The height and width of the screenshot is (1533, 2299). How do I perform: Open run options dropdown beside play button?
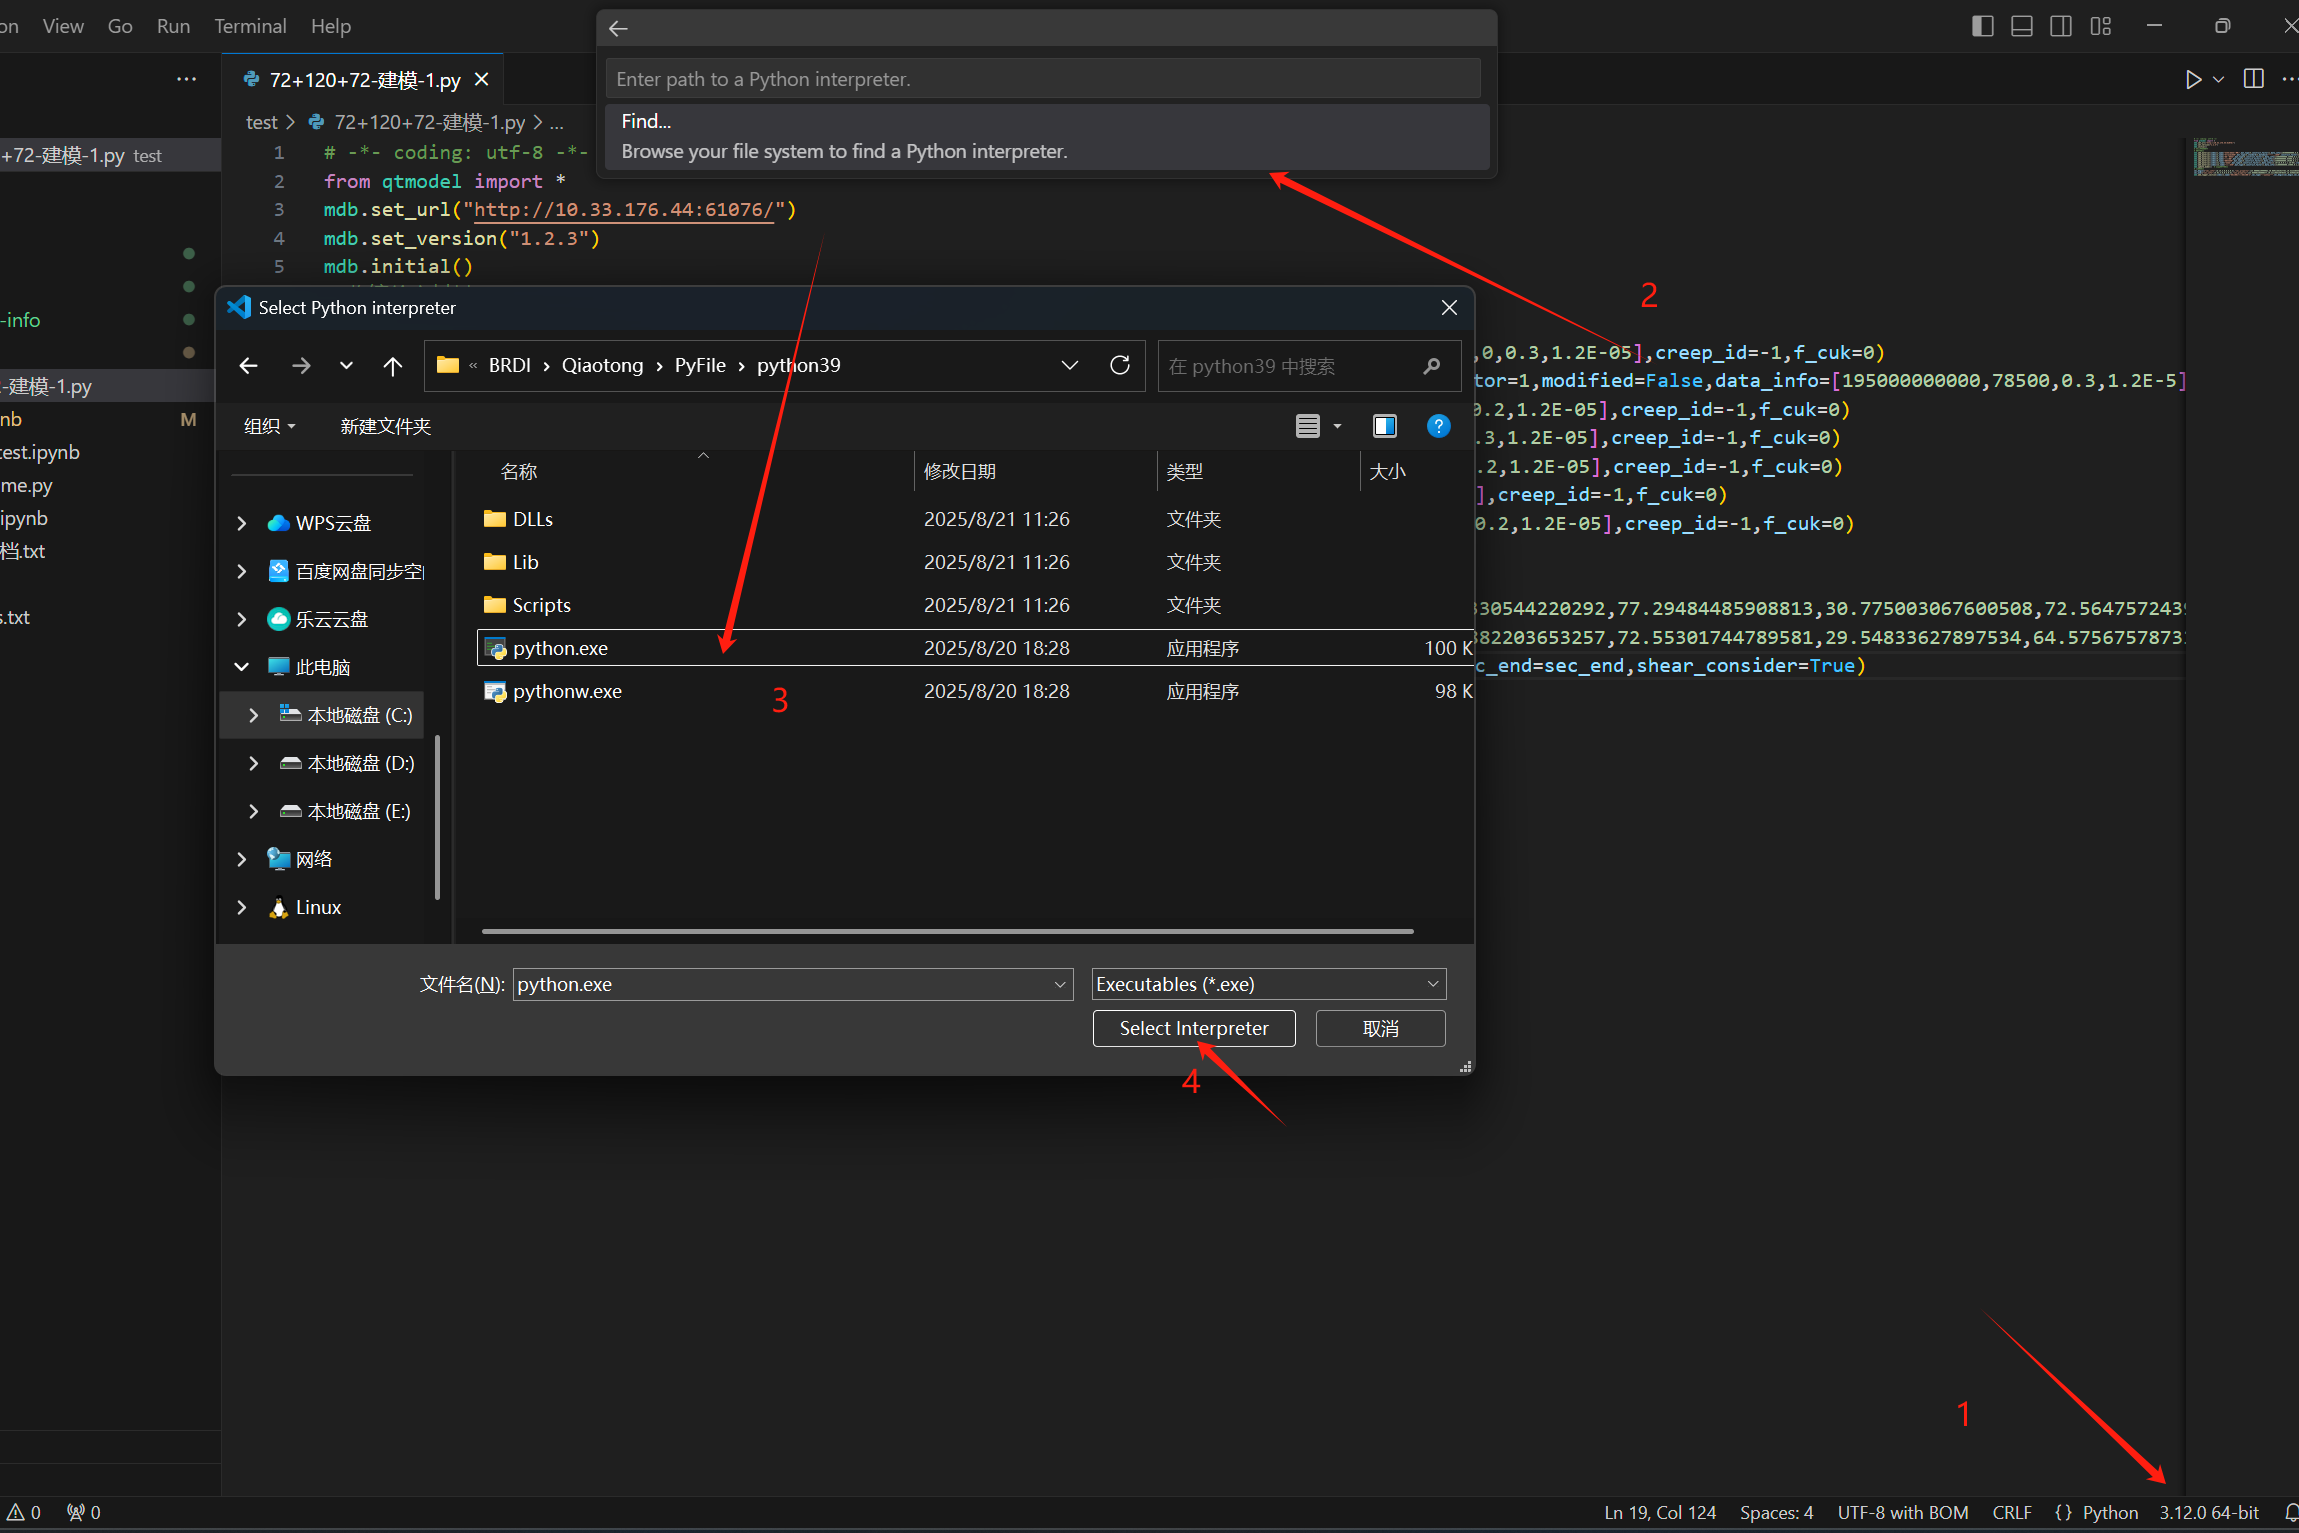[x=2218, y=80]
